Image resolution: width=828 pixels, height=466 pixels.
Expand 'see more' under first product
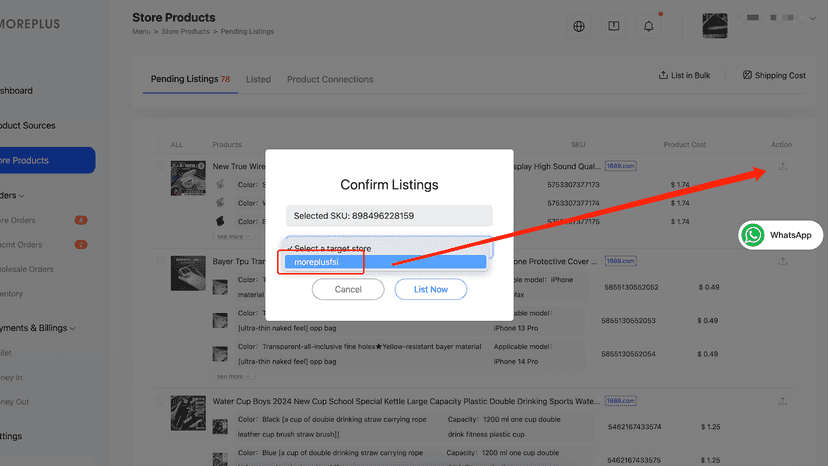tap(233, 237)
